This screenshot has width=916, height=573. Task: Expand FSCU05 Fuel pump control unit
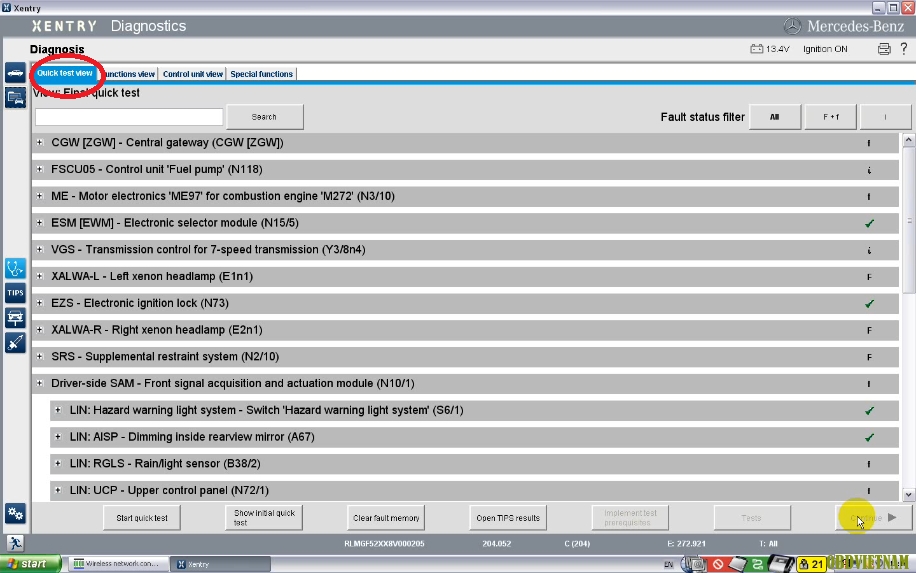(x=39, y=169)
